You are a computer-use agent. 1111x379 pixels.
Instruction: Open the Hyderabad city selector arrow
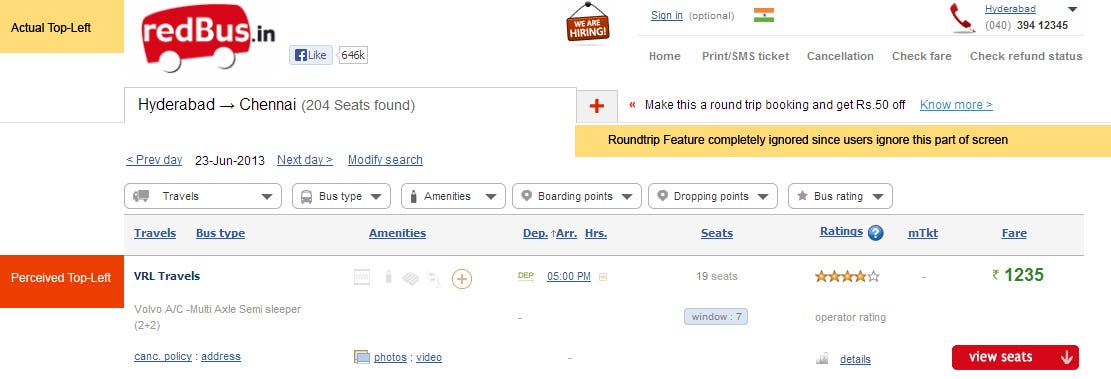click(1072, 9)
